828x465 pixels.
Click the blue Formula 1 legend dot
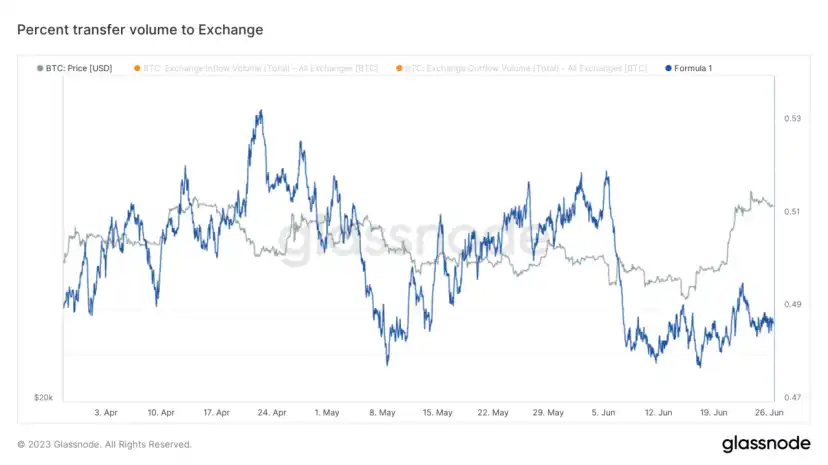point(668,68)
